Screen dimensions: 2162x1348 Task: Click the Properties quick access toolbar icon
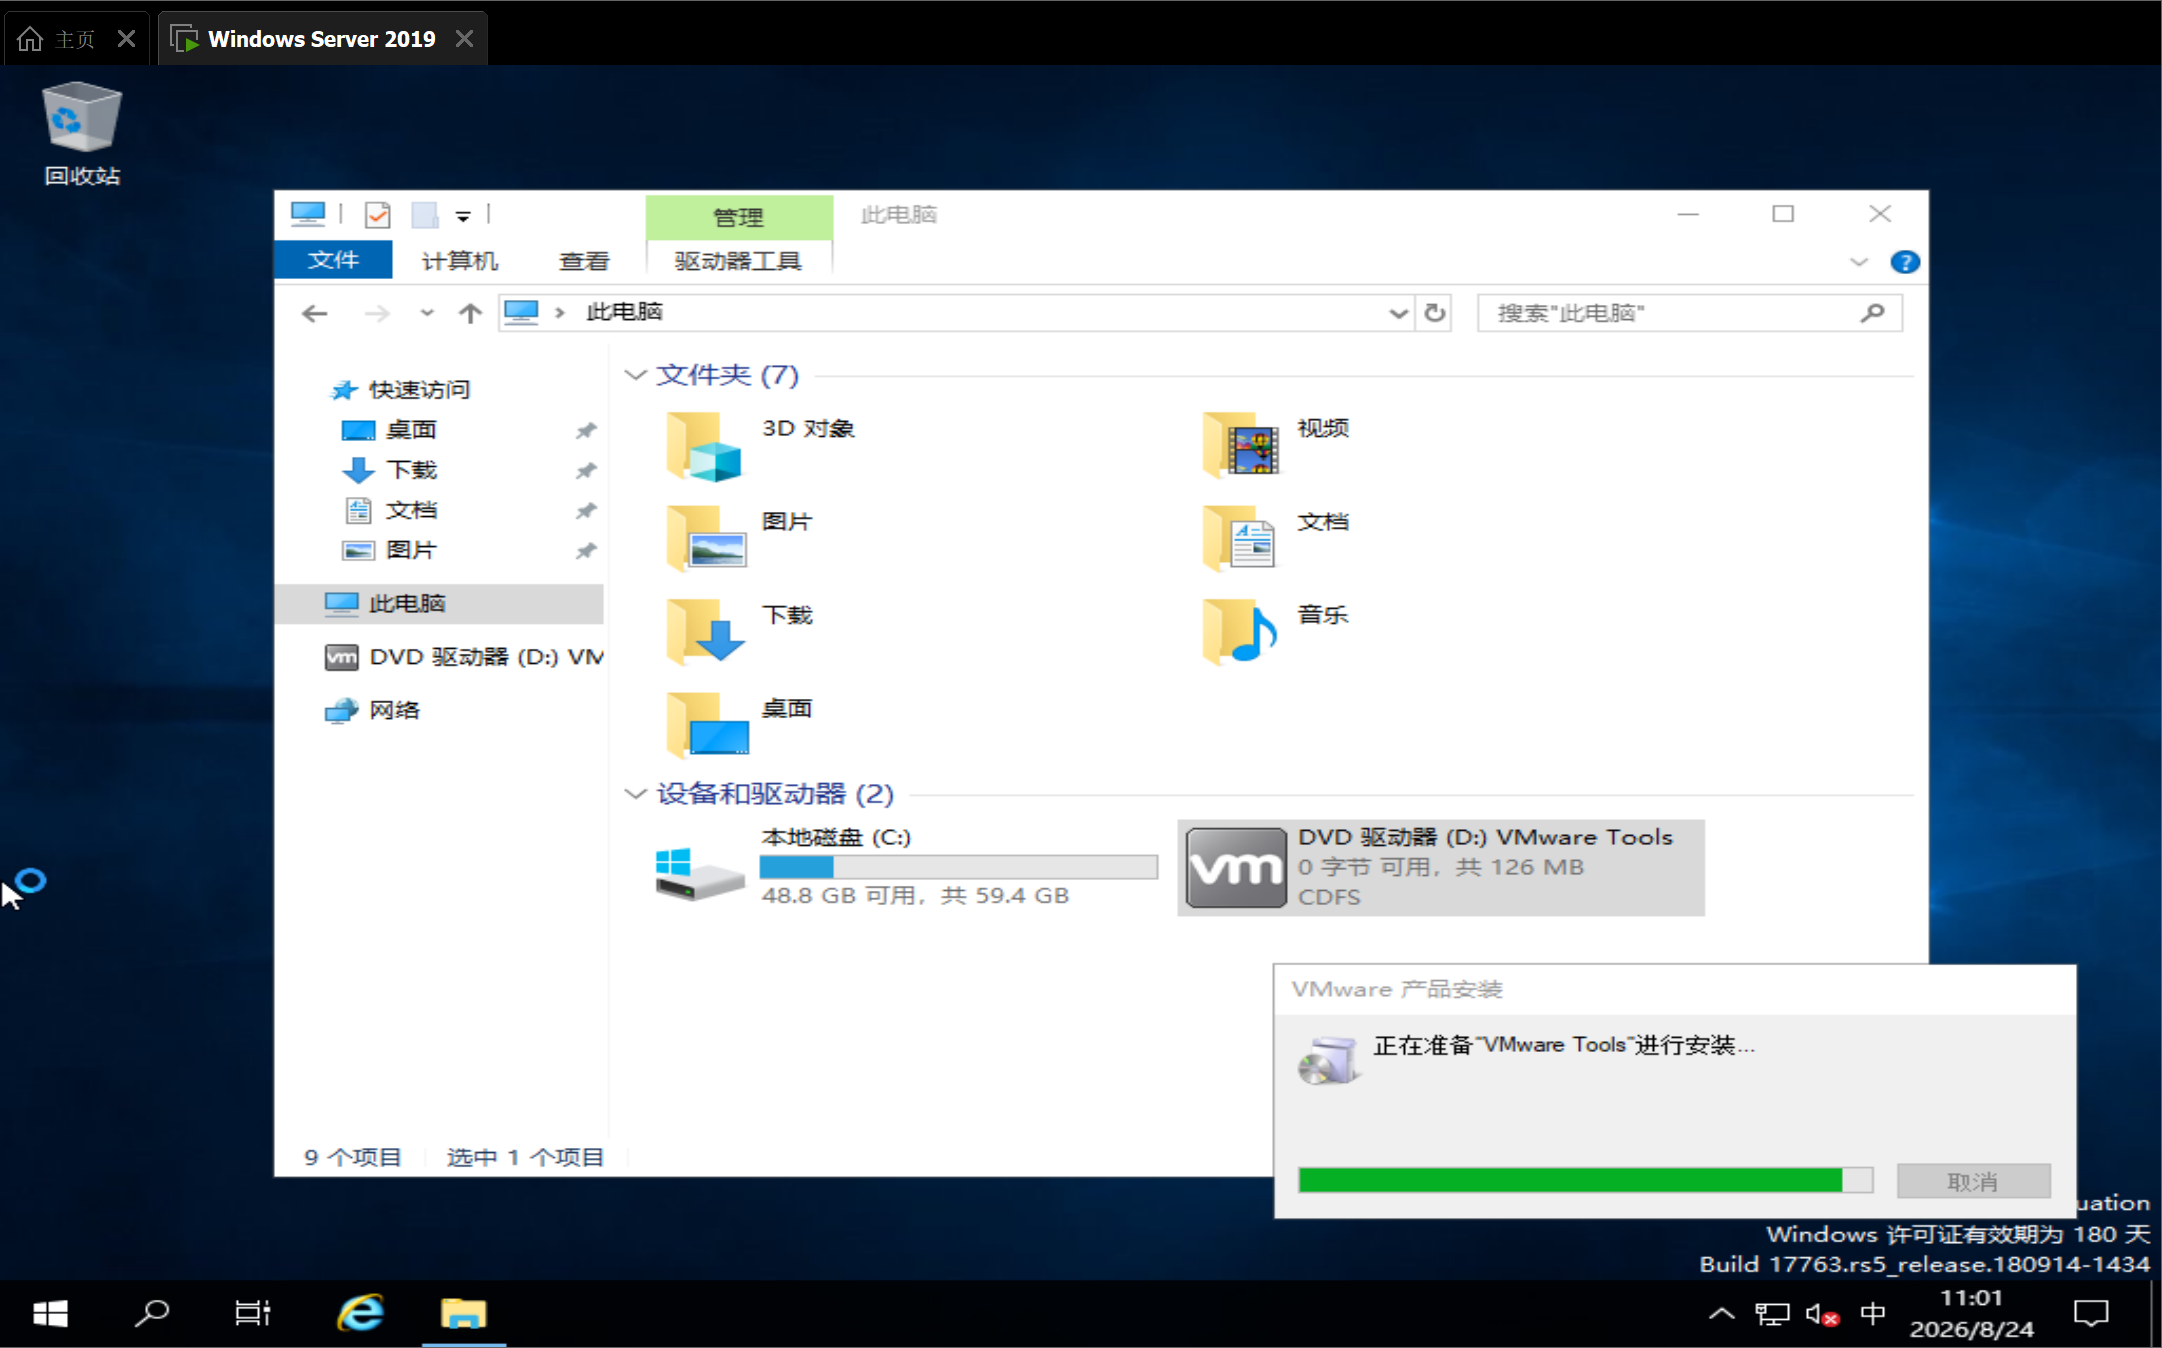(x=378, y=215)
